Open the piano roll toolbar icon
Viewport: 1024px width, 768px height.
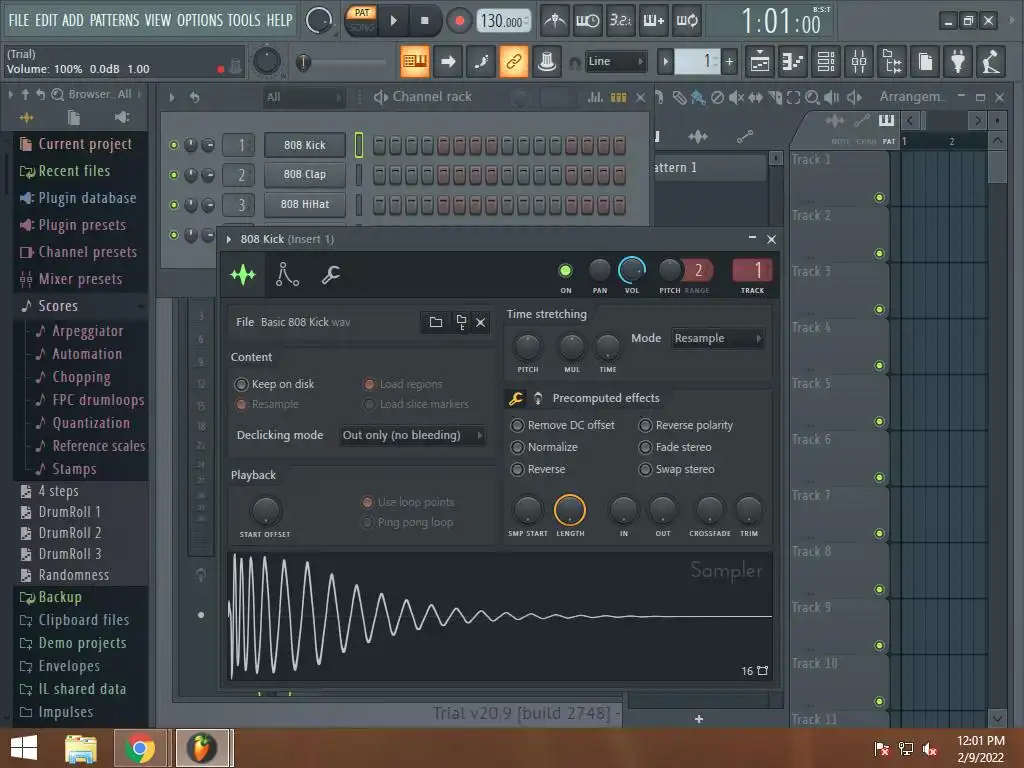792,62
